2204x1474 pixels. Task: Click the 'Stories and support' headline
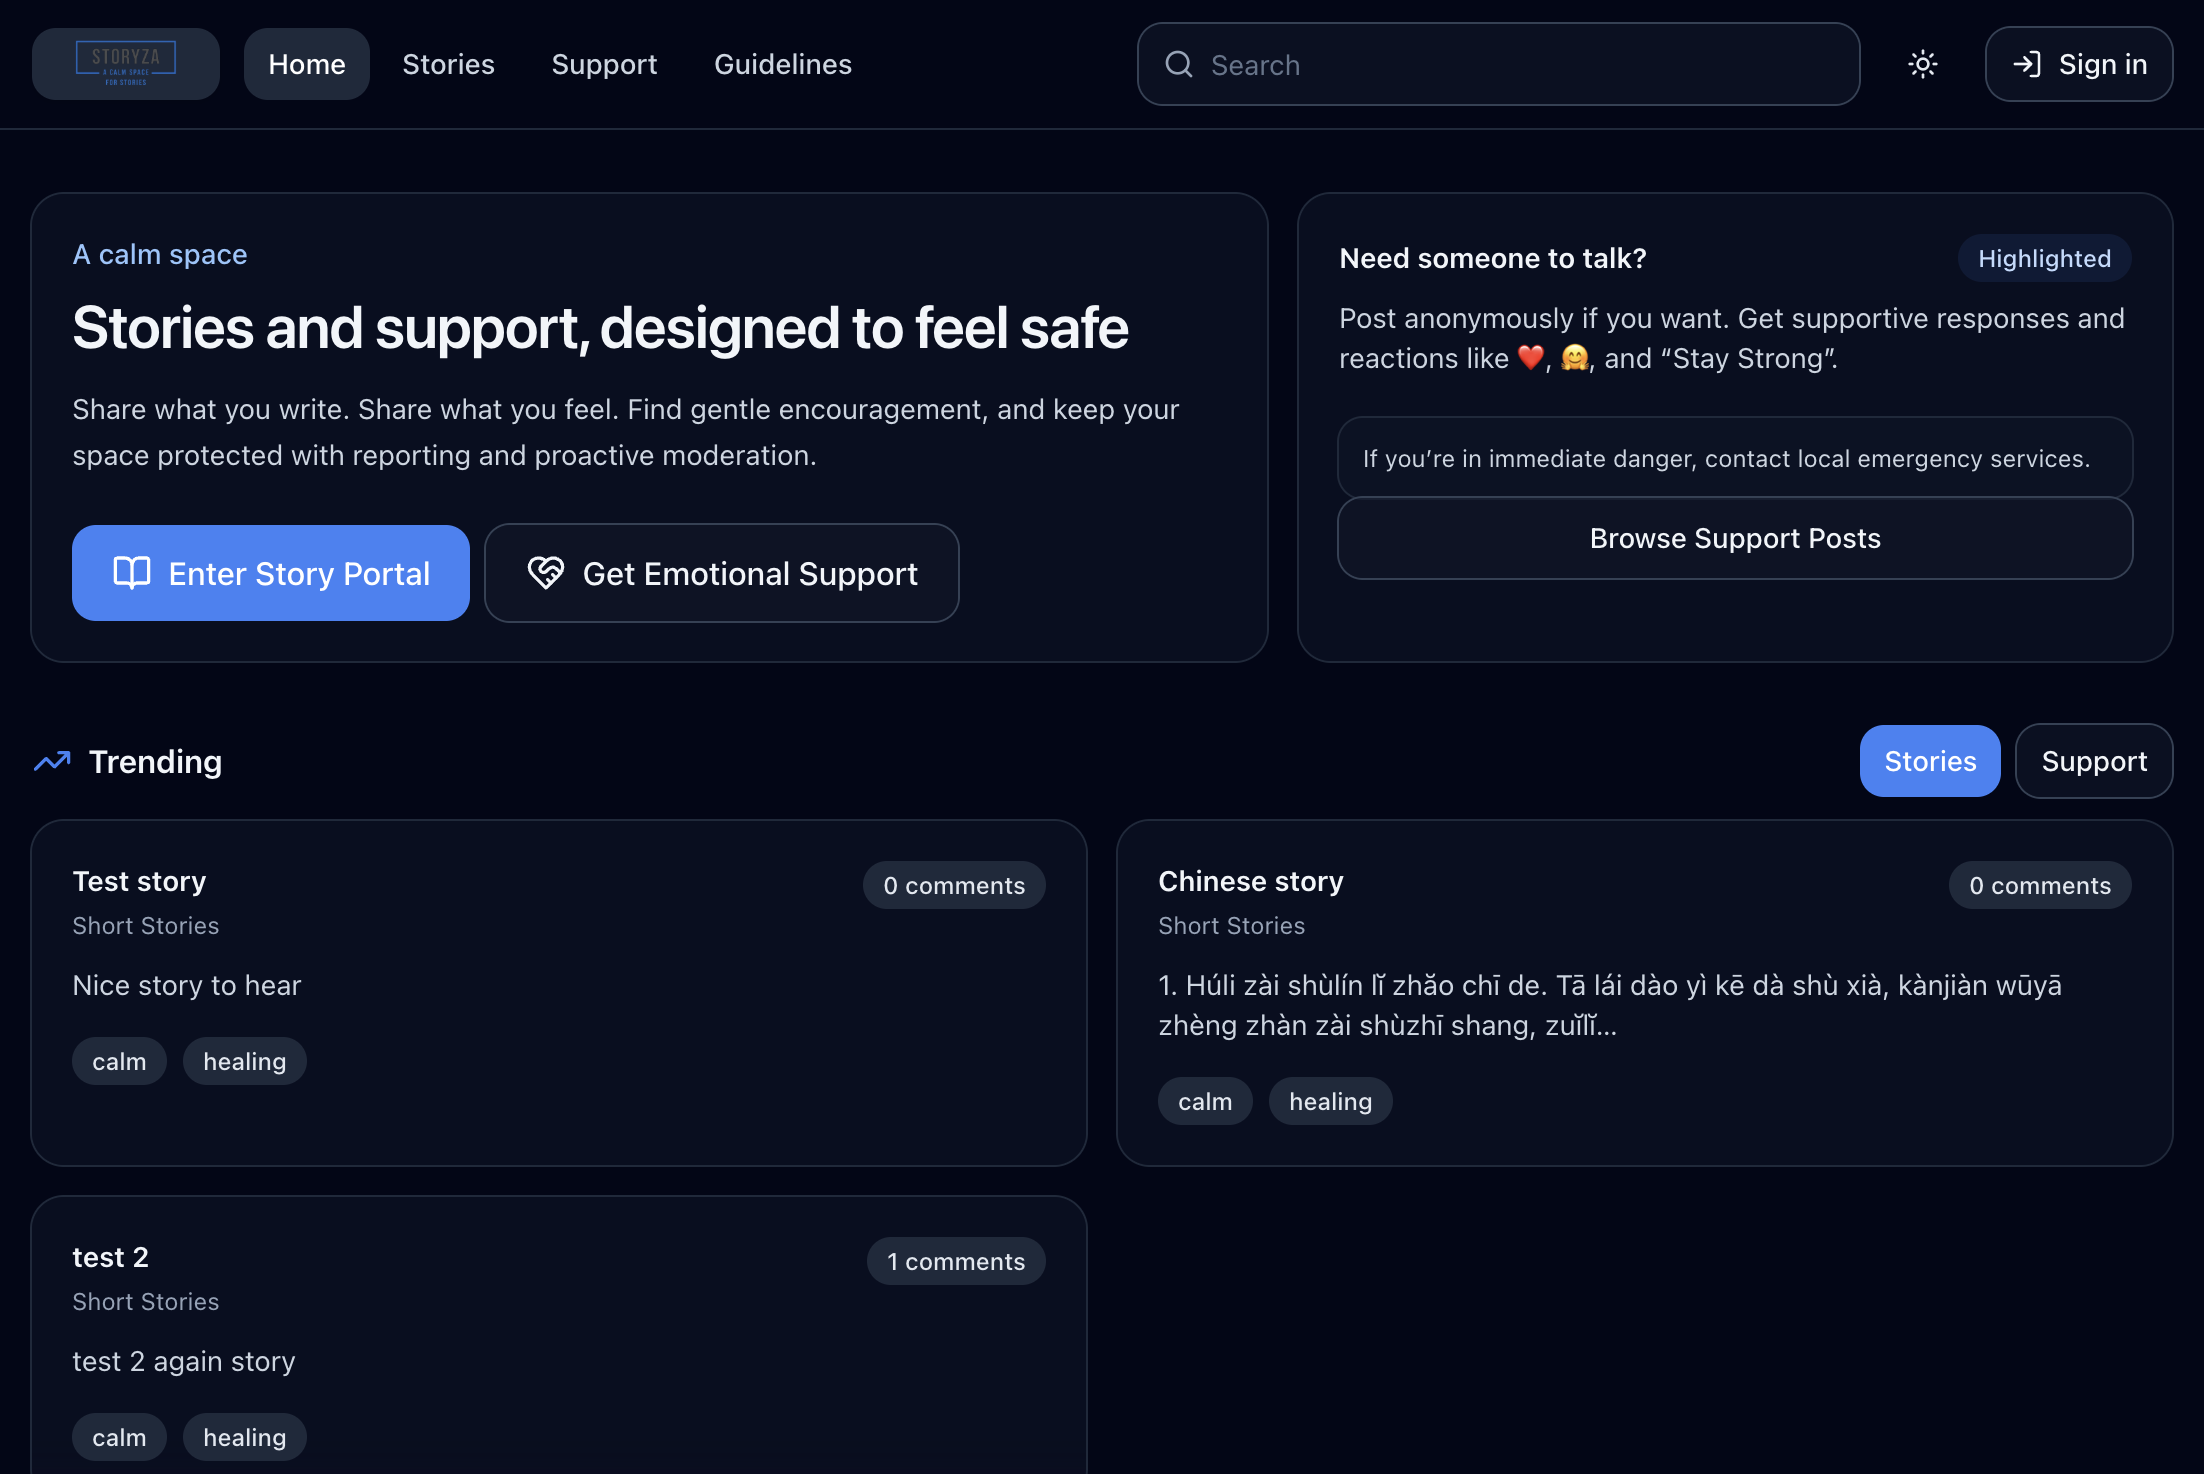pyautogui.click(x=600, y=329)
